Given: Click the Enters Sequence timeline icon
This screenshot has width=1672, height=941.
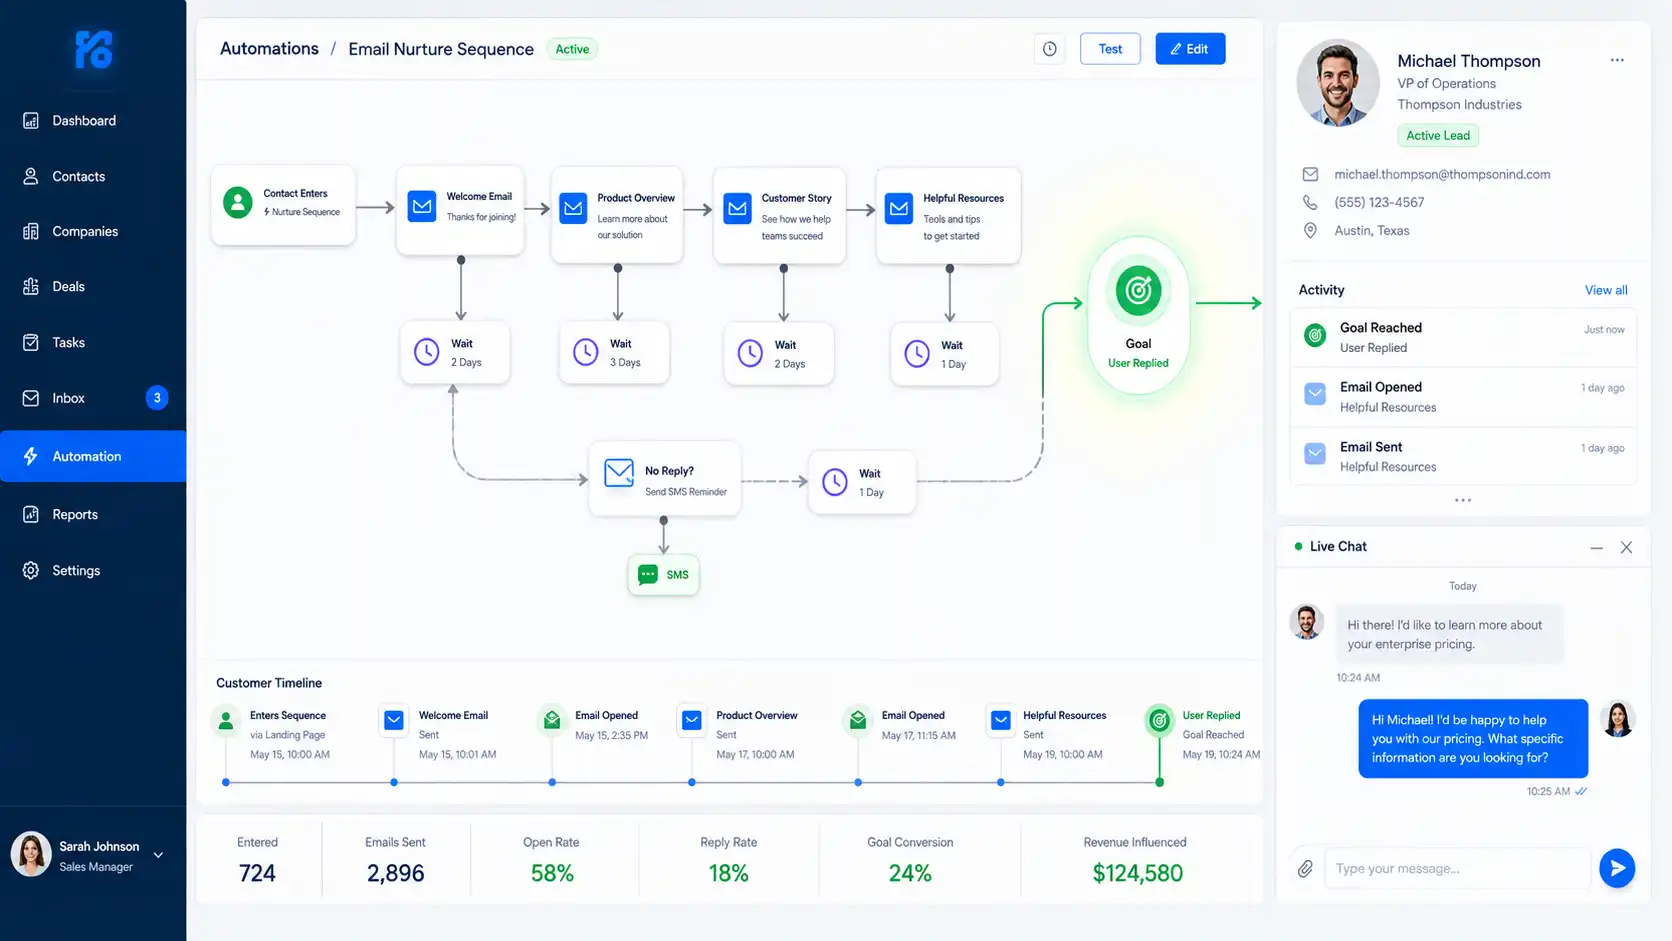Looking at the screenshot, I should [226, 720].
